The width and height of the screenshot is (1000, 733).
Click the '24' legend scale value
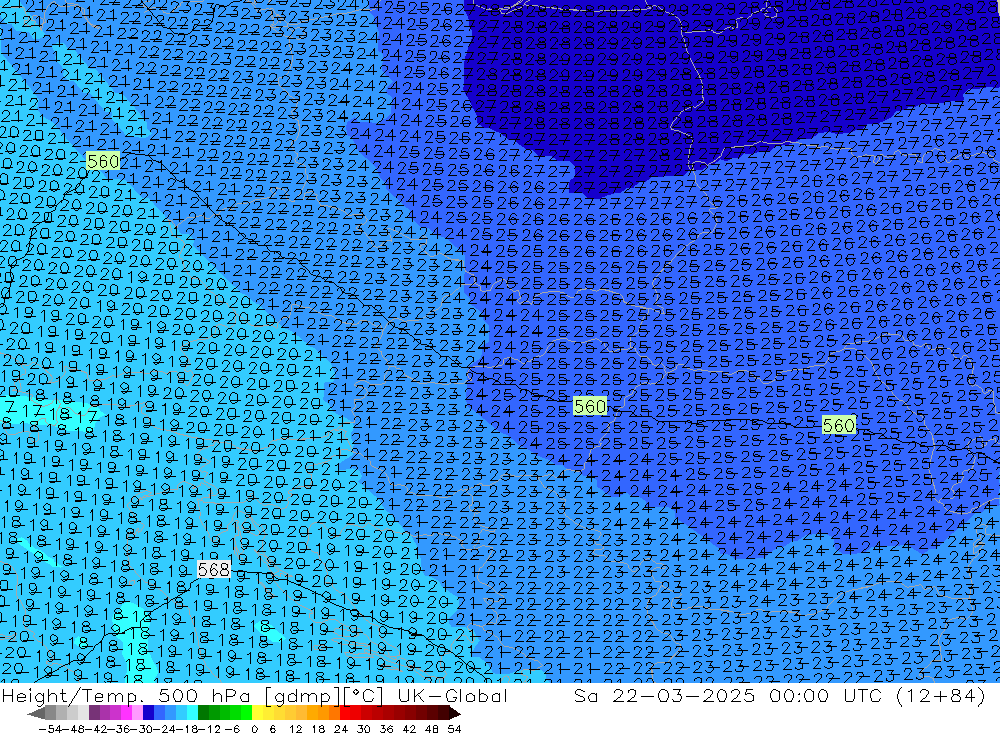point(341,729)
